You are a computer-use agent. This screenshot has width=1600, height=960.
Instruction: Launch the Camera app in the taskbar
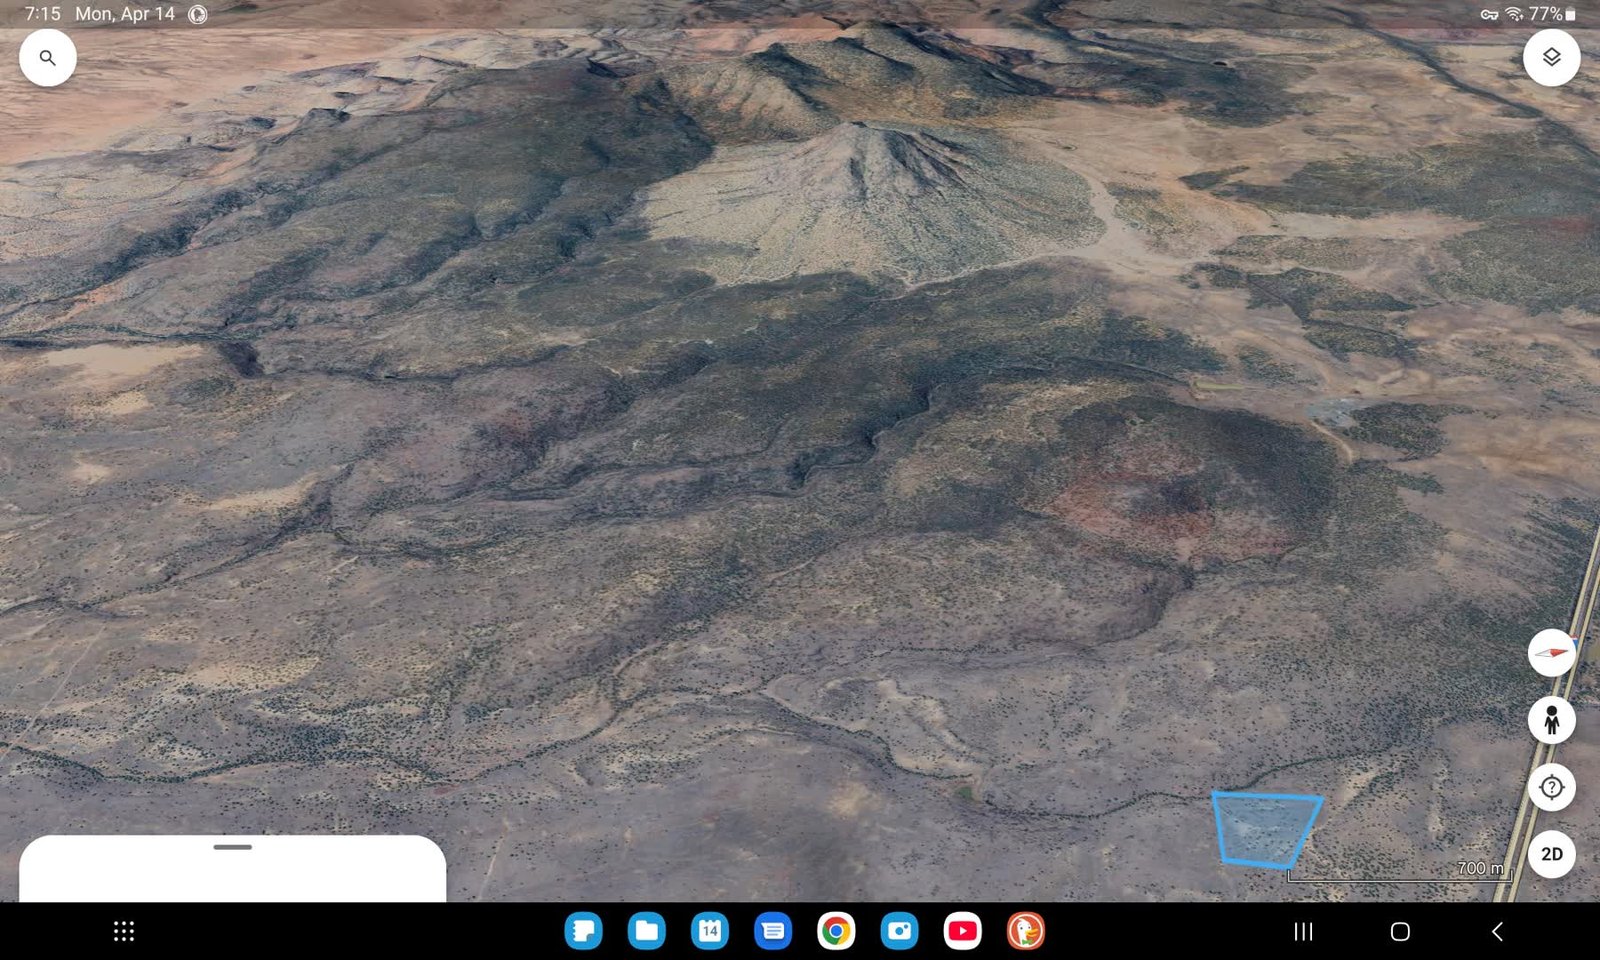pos(899,932)
